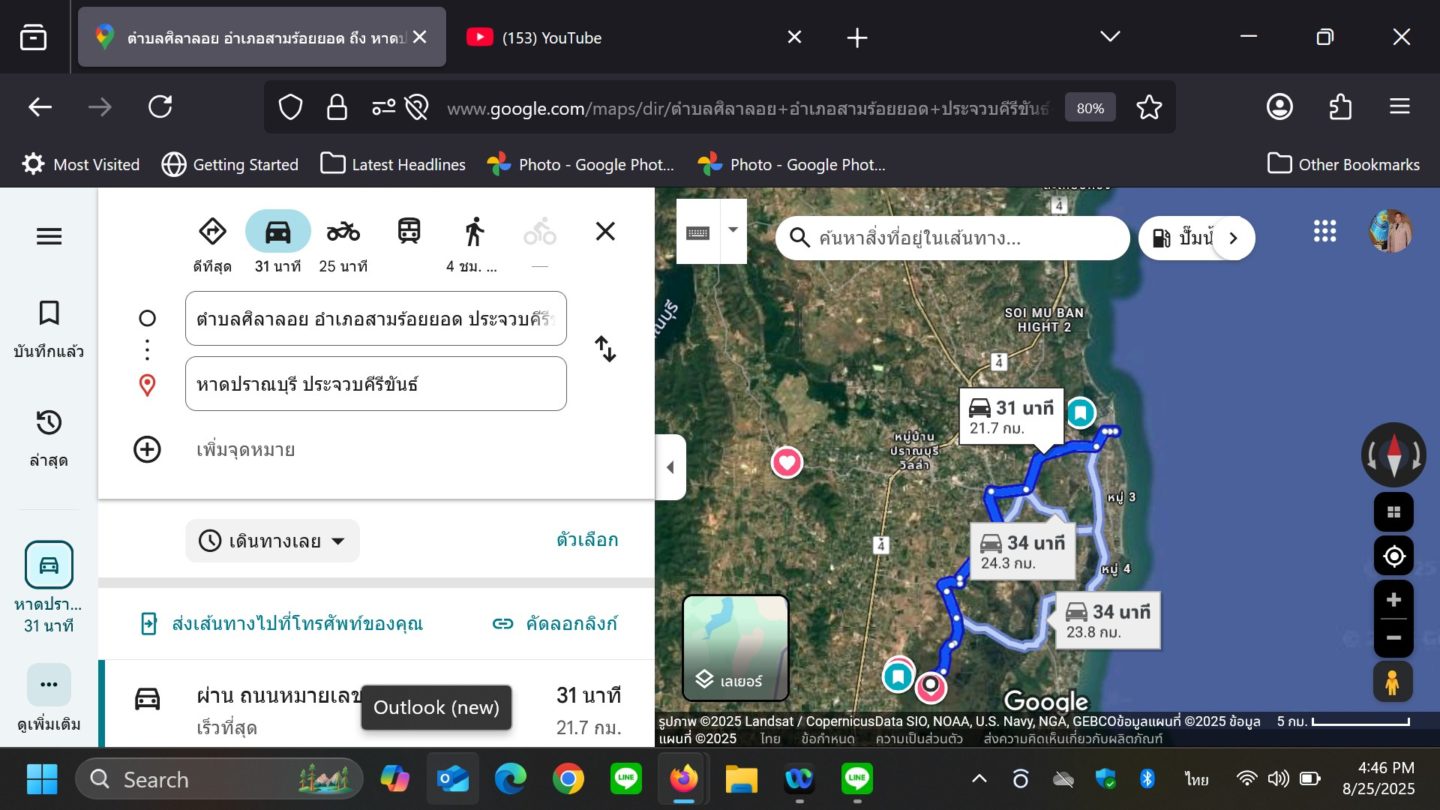Expand the เดินทางเลย departure time dropdown
The height and width of the screenshot is (810, 1440).
272,541
